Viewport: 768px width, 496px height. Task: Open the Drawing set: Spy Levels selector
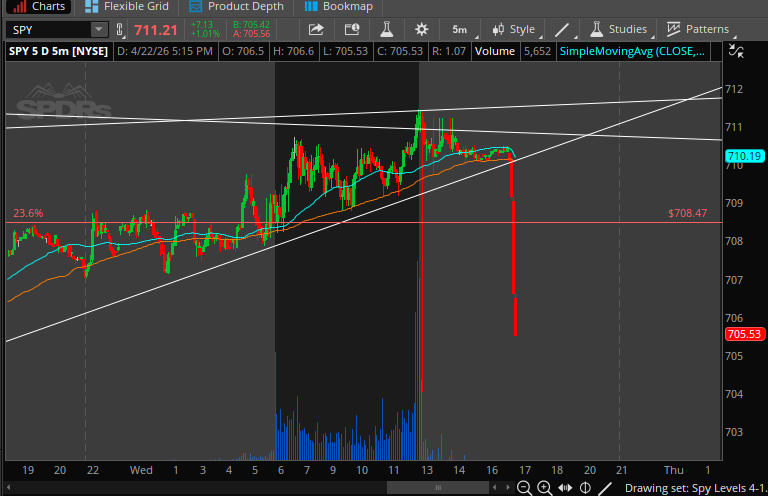pyautogui.click(x=695, y=488)
